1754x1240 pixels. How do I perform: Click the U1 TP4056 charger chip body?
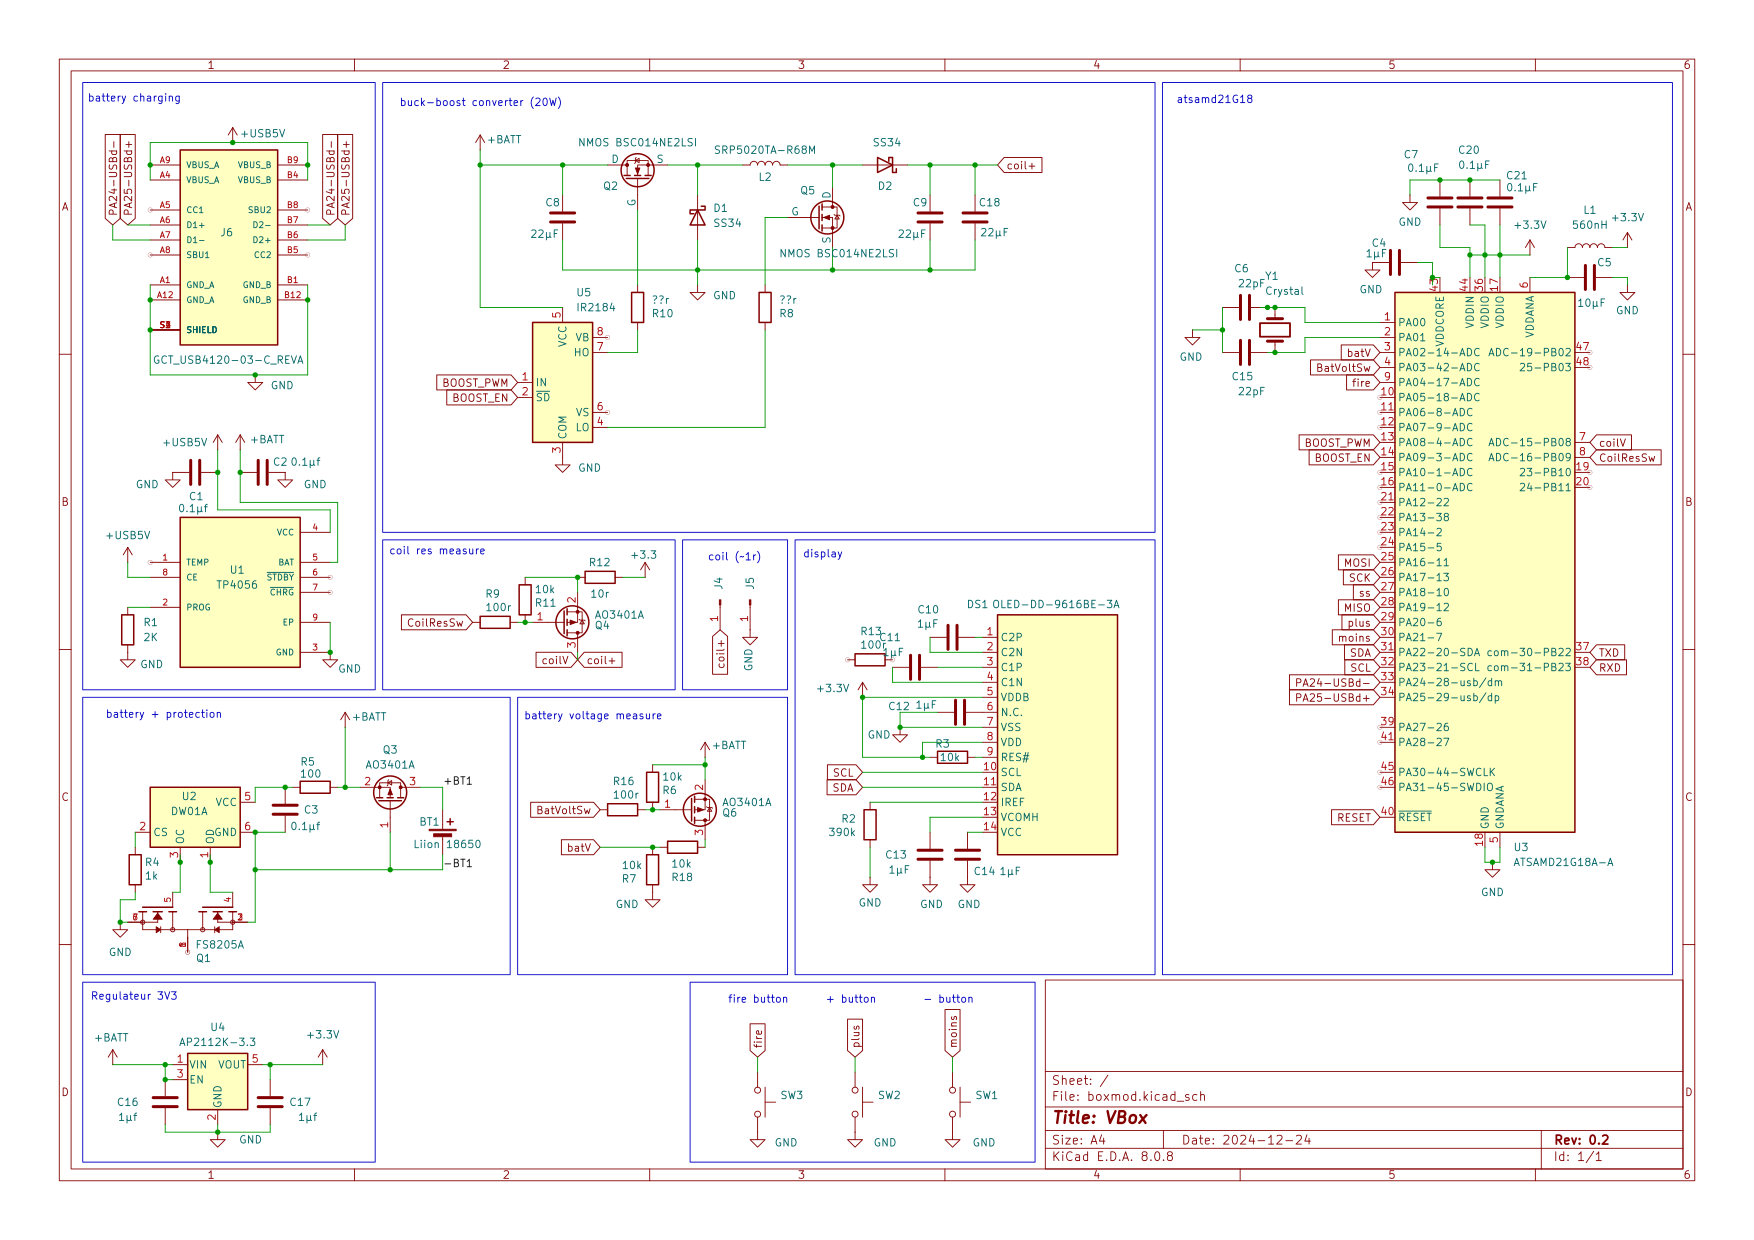(x=240, y=592)
